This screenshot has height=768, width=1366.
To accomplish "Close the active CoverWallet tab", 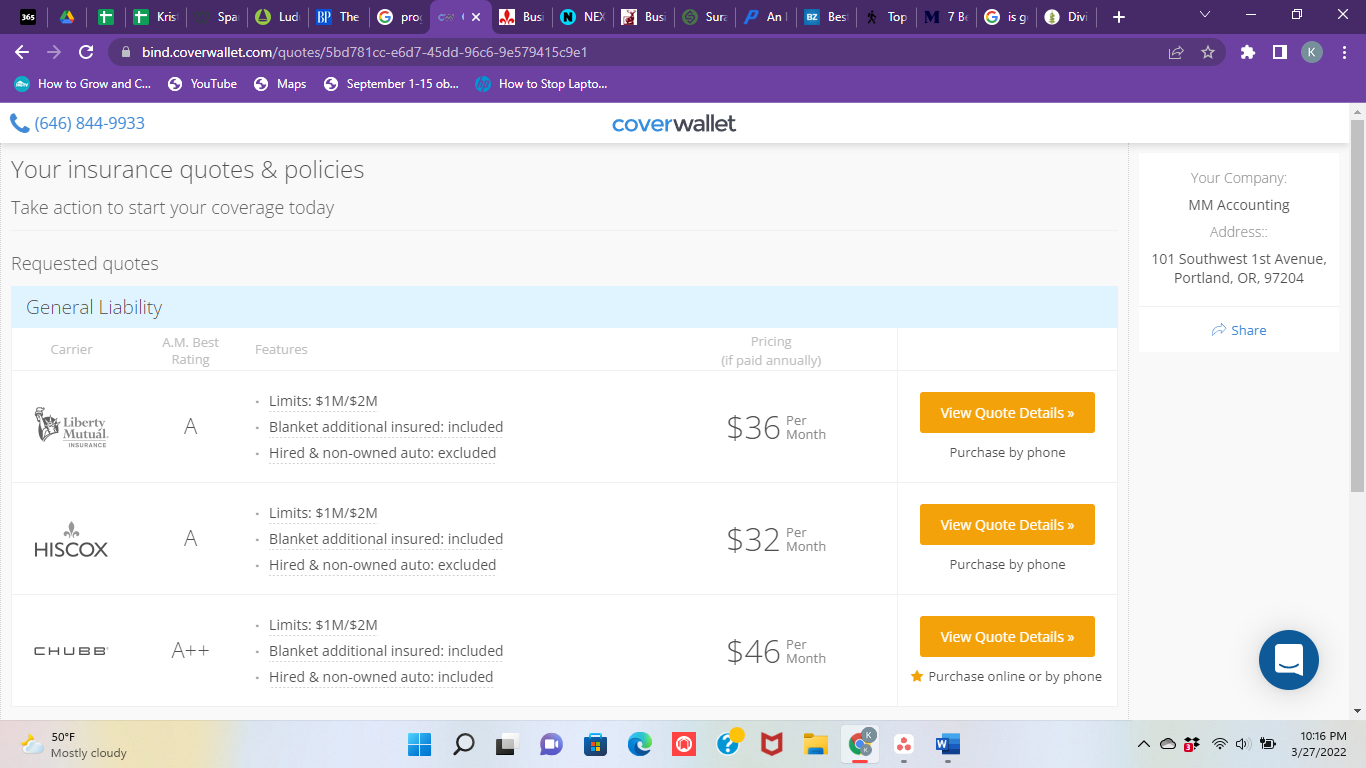I will pyautogui.click(x=476, y=17).
